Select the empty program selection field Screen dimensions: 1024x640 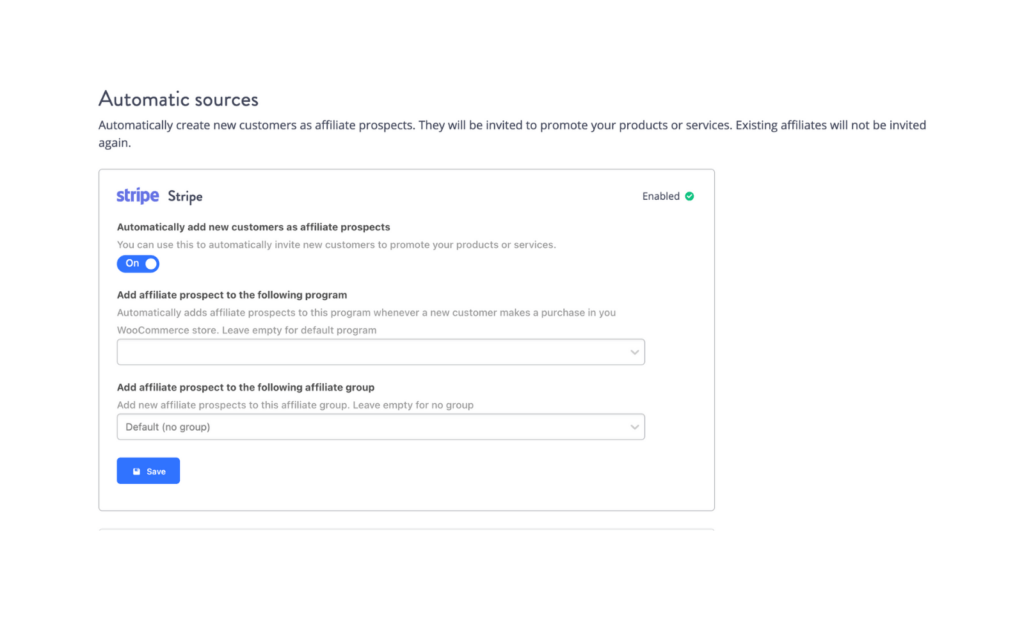coord(380,351)
